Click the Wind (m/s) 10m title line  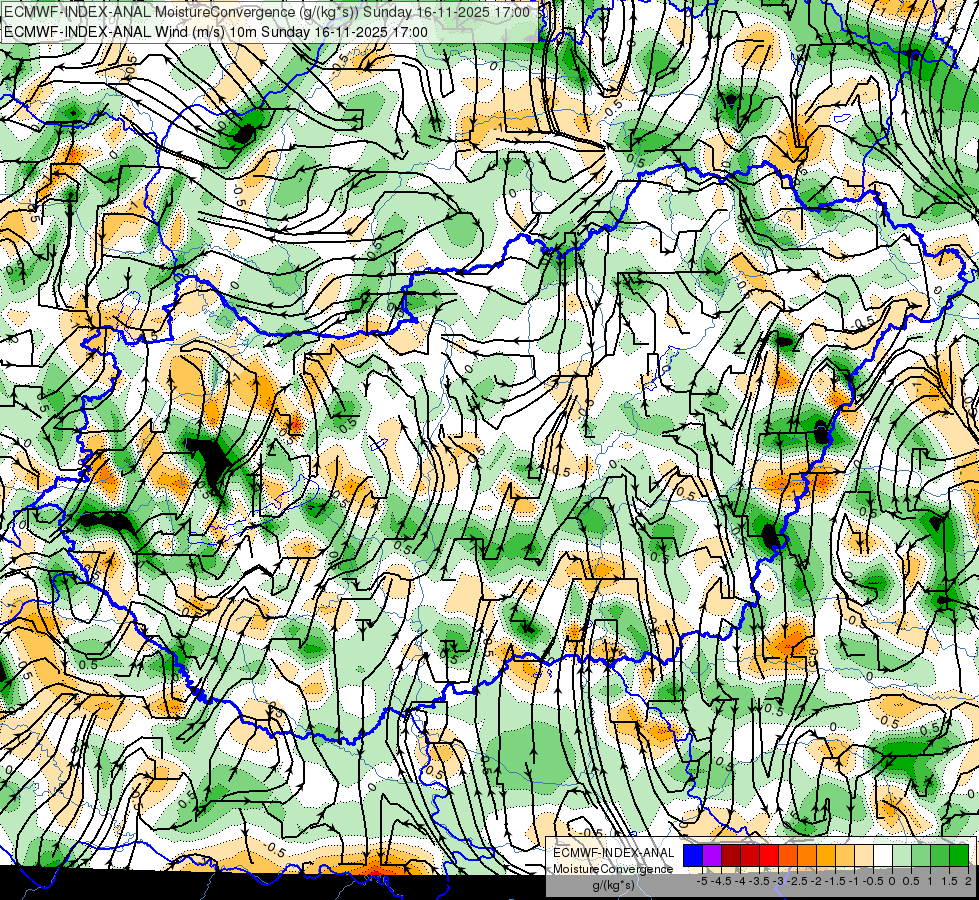(216, 32)
